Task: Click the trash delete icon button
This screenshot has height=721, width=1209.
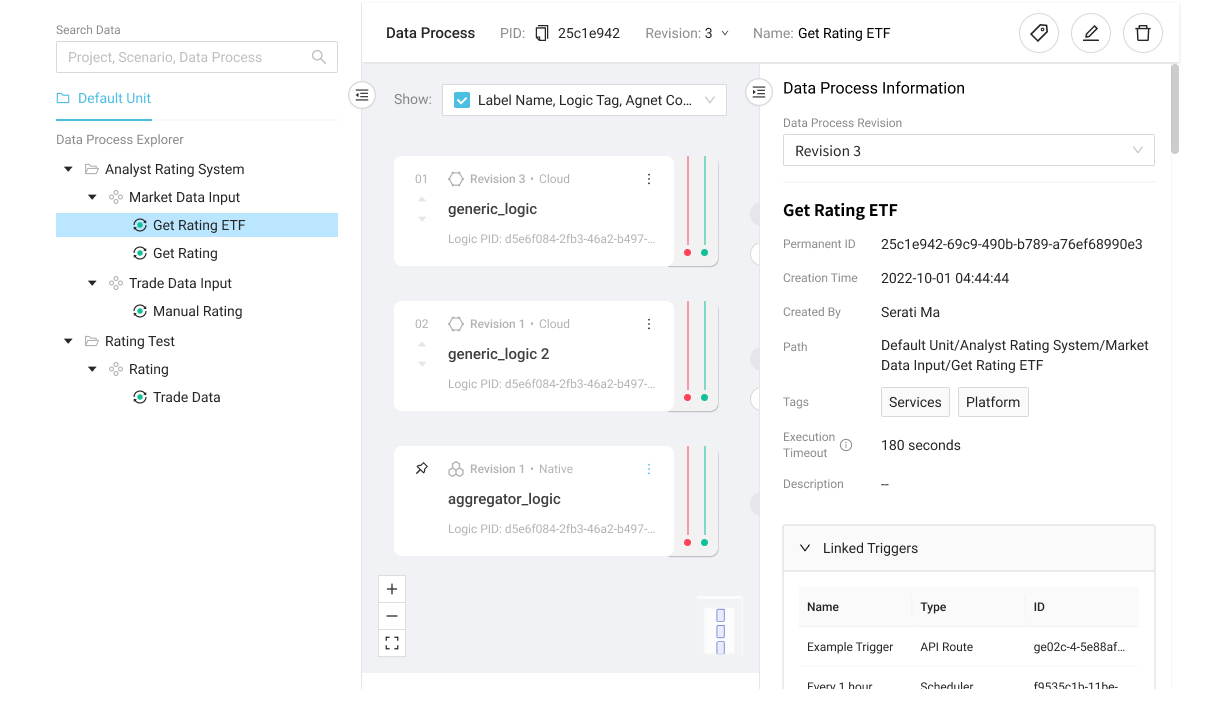Action: click(x=1143, y=33)
